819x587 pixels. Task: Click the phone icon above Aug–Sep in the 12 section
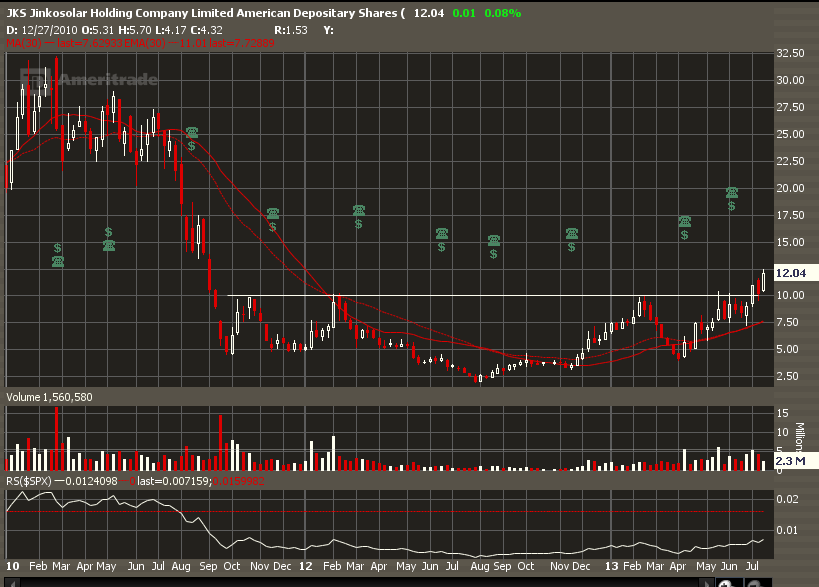coord(494,240)
